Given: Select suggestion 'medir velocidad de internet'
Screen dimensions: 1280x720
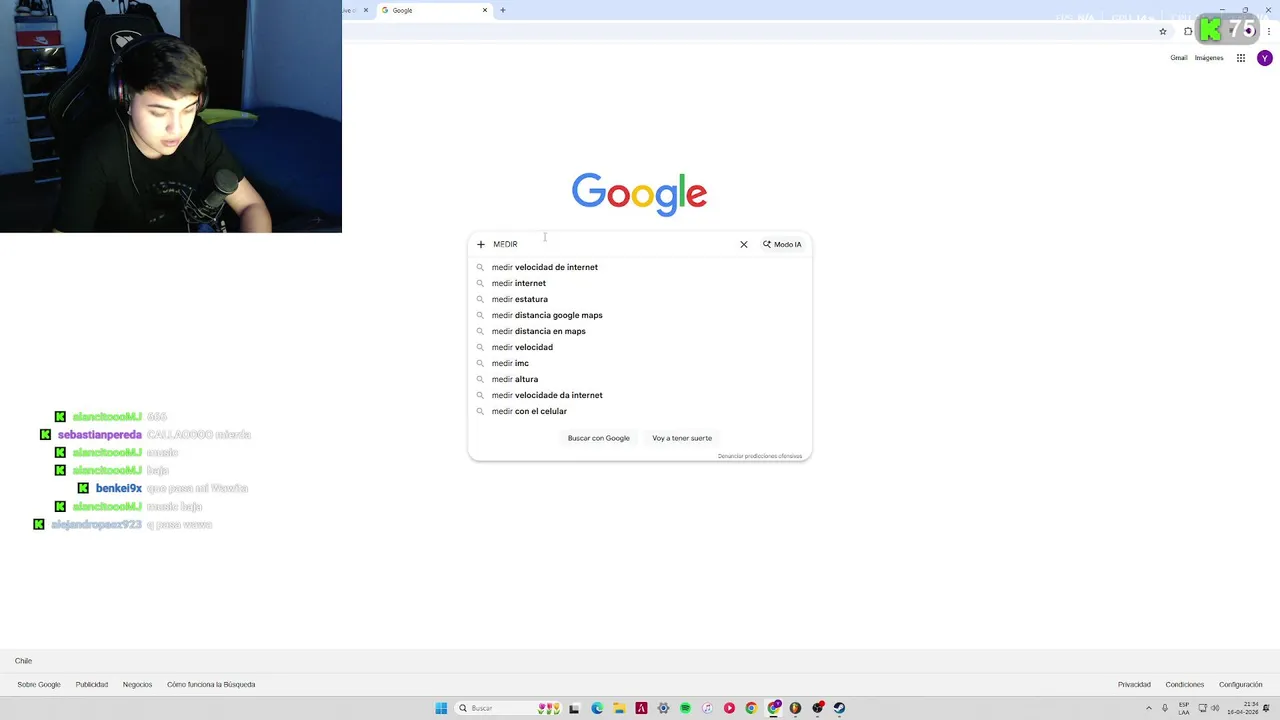Looking at the screenshot, I should tap(640, 267).
